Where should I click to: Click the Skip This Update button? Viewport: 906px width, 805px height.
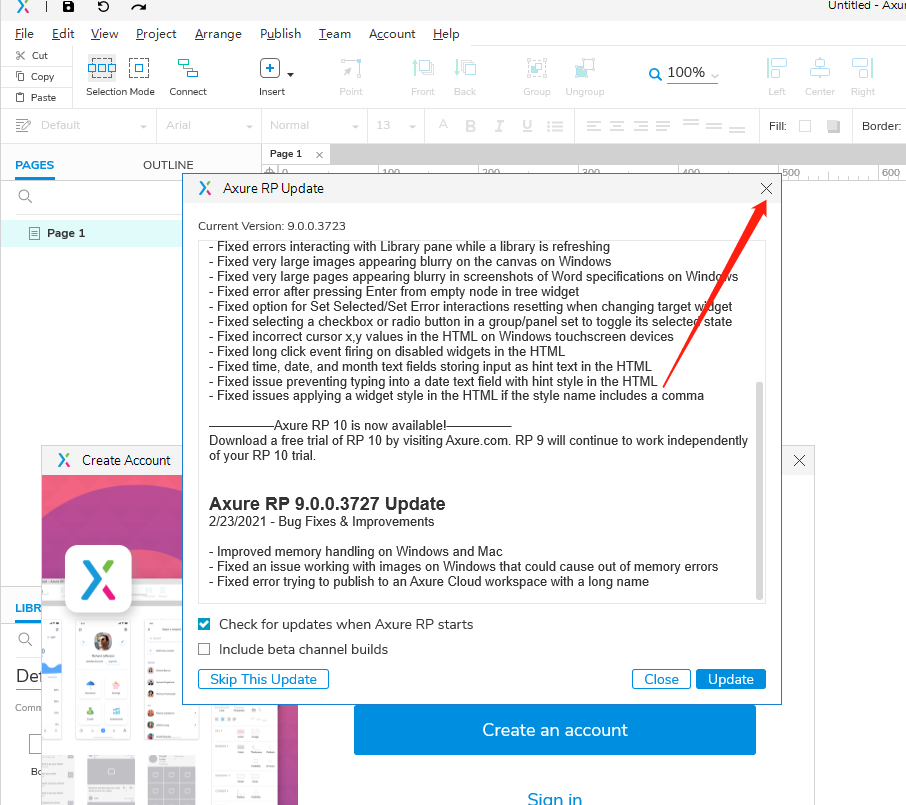click(263, 679)
